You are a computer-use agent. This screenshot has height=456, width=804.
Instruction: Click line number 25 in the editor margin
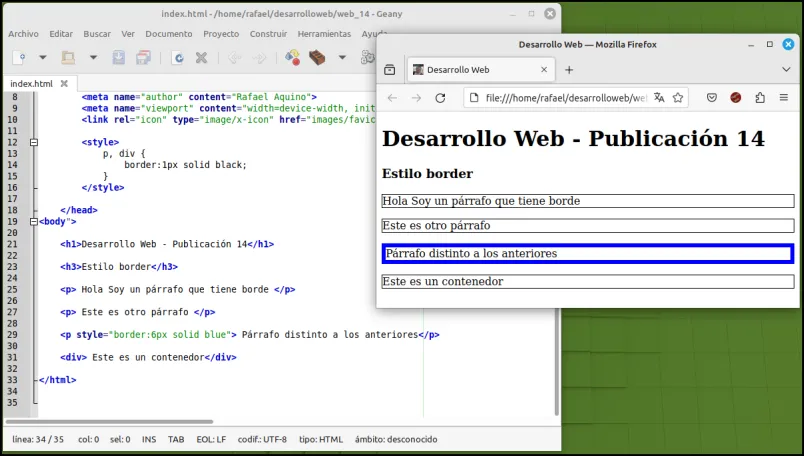pos(12,289)
